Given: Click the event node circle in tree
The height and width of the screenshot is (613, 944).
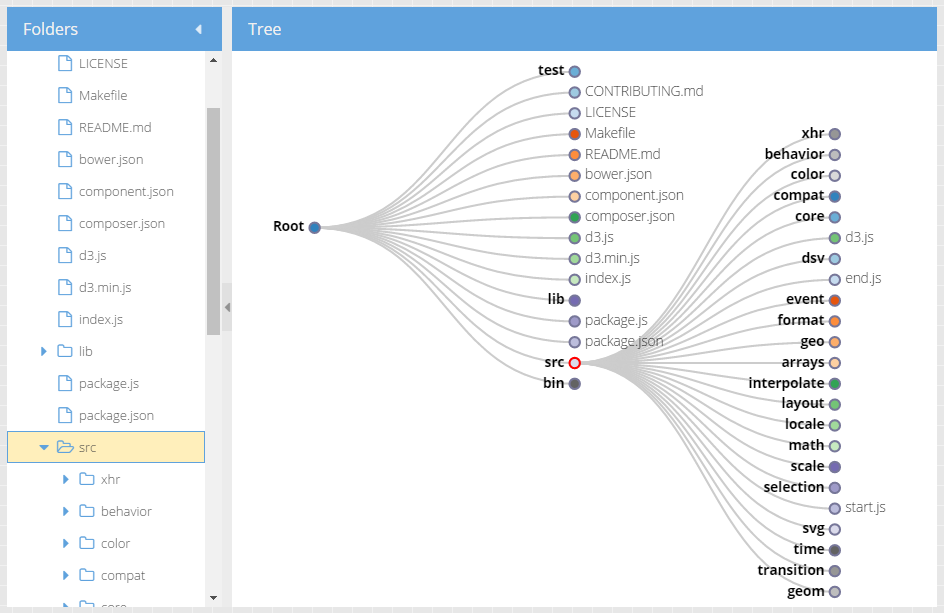Looking at the screenshot, I should tap(835, 300).
